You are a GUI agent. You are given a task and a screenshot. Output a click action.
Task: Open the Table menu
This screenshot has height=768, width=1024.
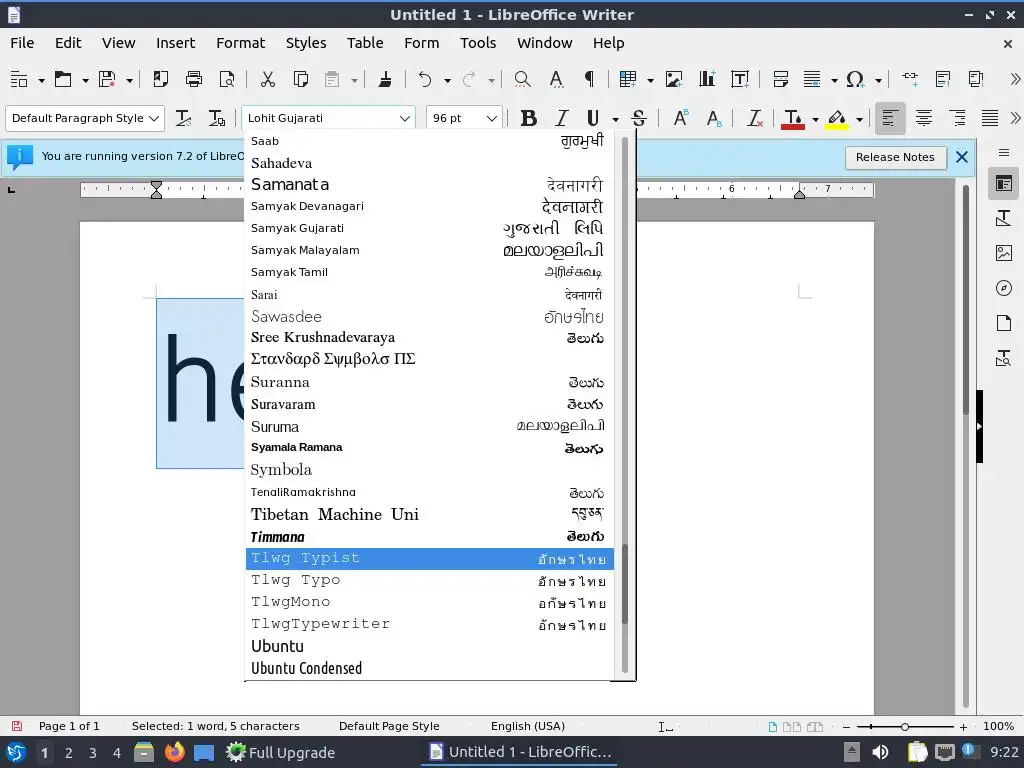(x=365, y=43)
